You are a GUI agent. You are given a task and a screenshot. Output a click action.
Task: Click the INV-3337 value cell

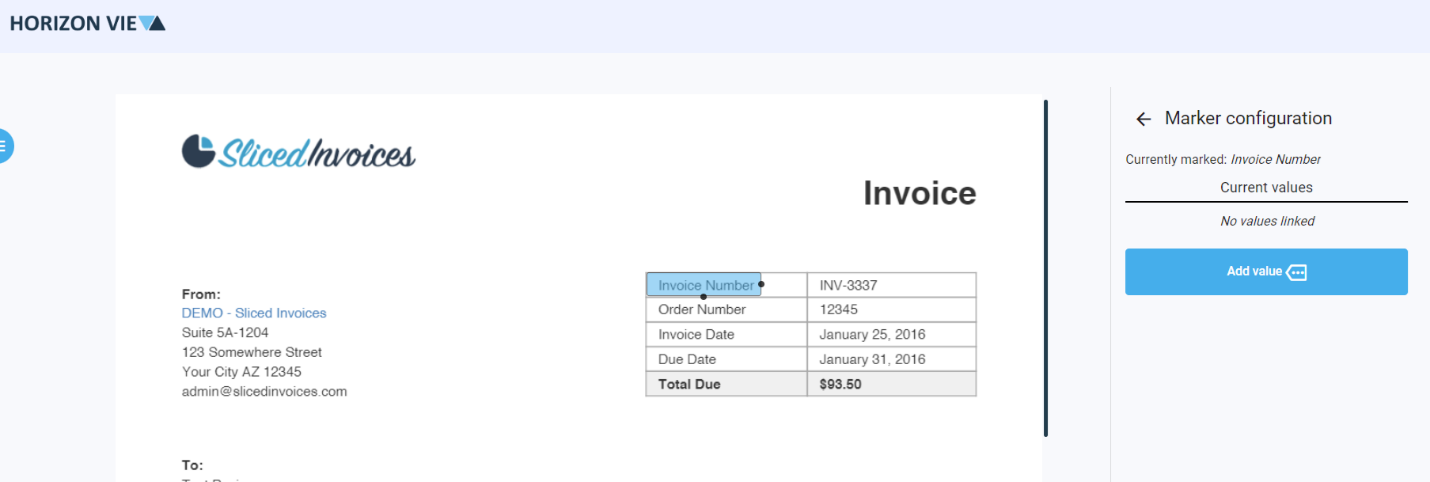pyautogui.click(x=848, y=285)
